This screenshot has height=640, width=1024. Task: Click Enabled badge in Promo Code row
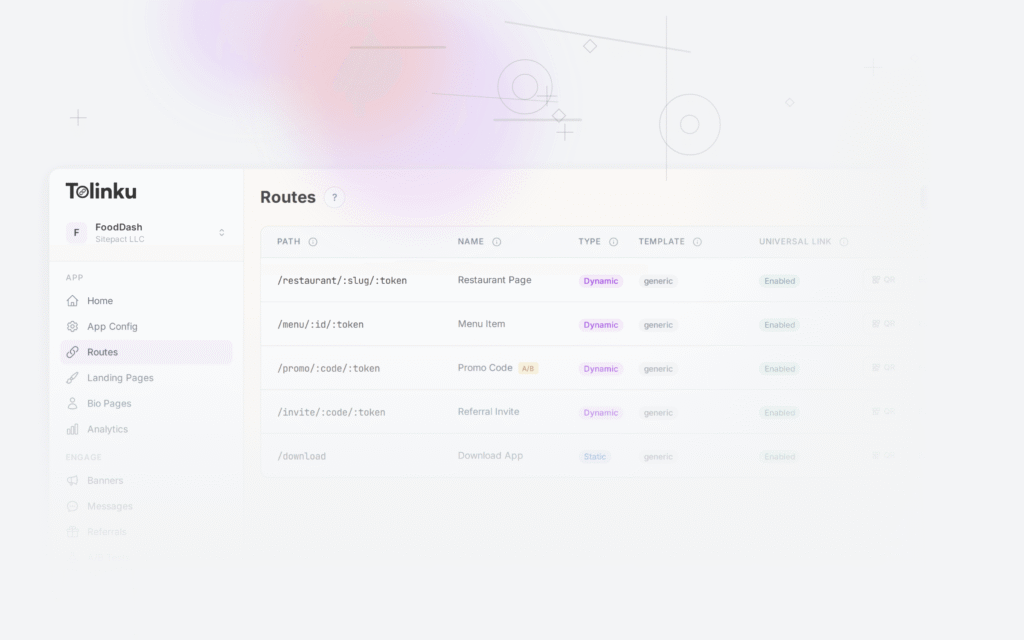click(780, 368)
